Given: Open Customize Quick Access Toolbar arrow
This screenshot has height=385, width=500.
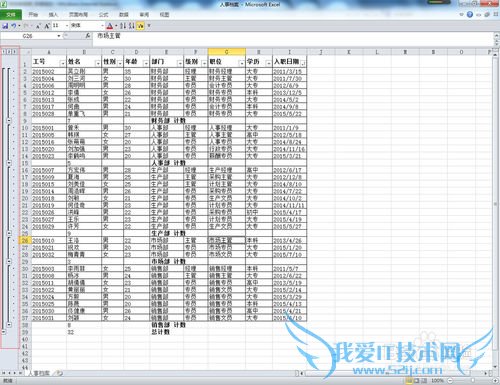Looking at the screenshot, I should (x=149, y=26).
